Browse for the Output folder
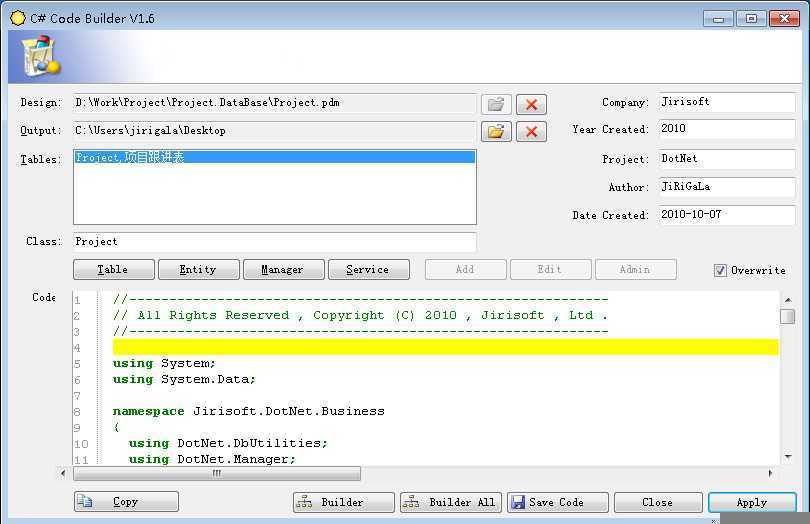Image resolution: width=810 pixels, height=524 pixels. pos(496,131)
